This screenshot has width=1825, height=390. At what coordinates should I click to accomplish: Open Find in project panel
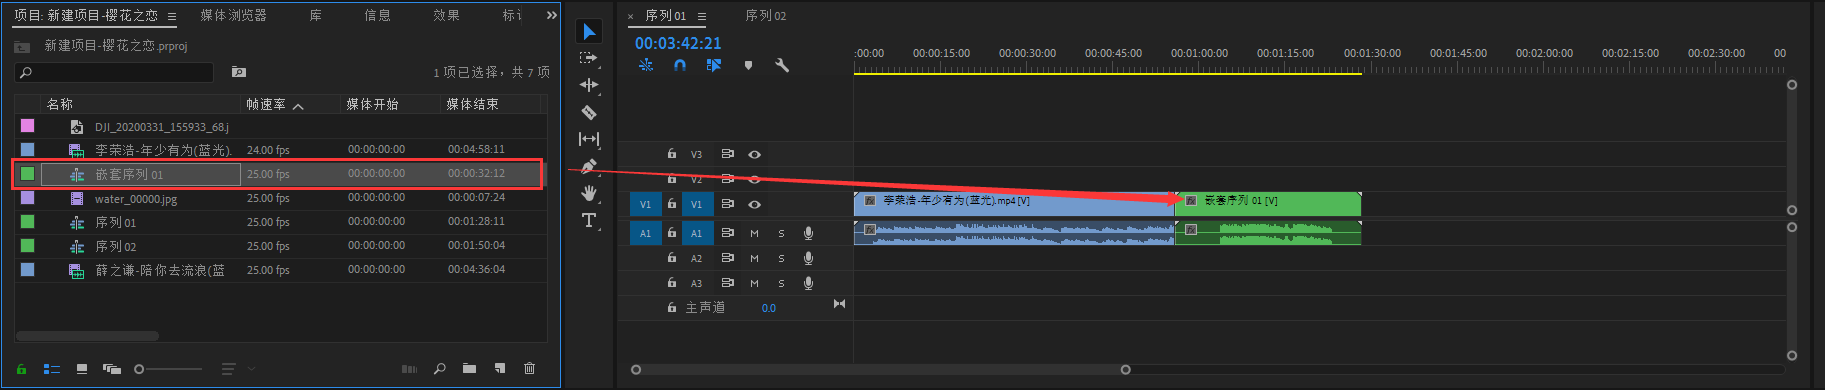tap(440, 369)
